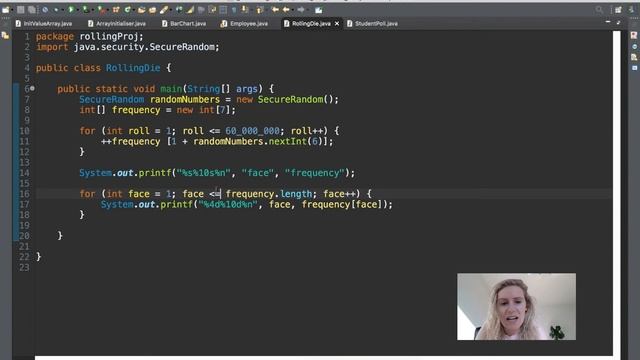Open the bottom view icon in right trim

pos(634,68)
